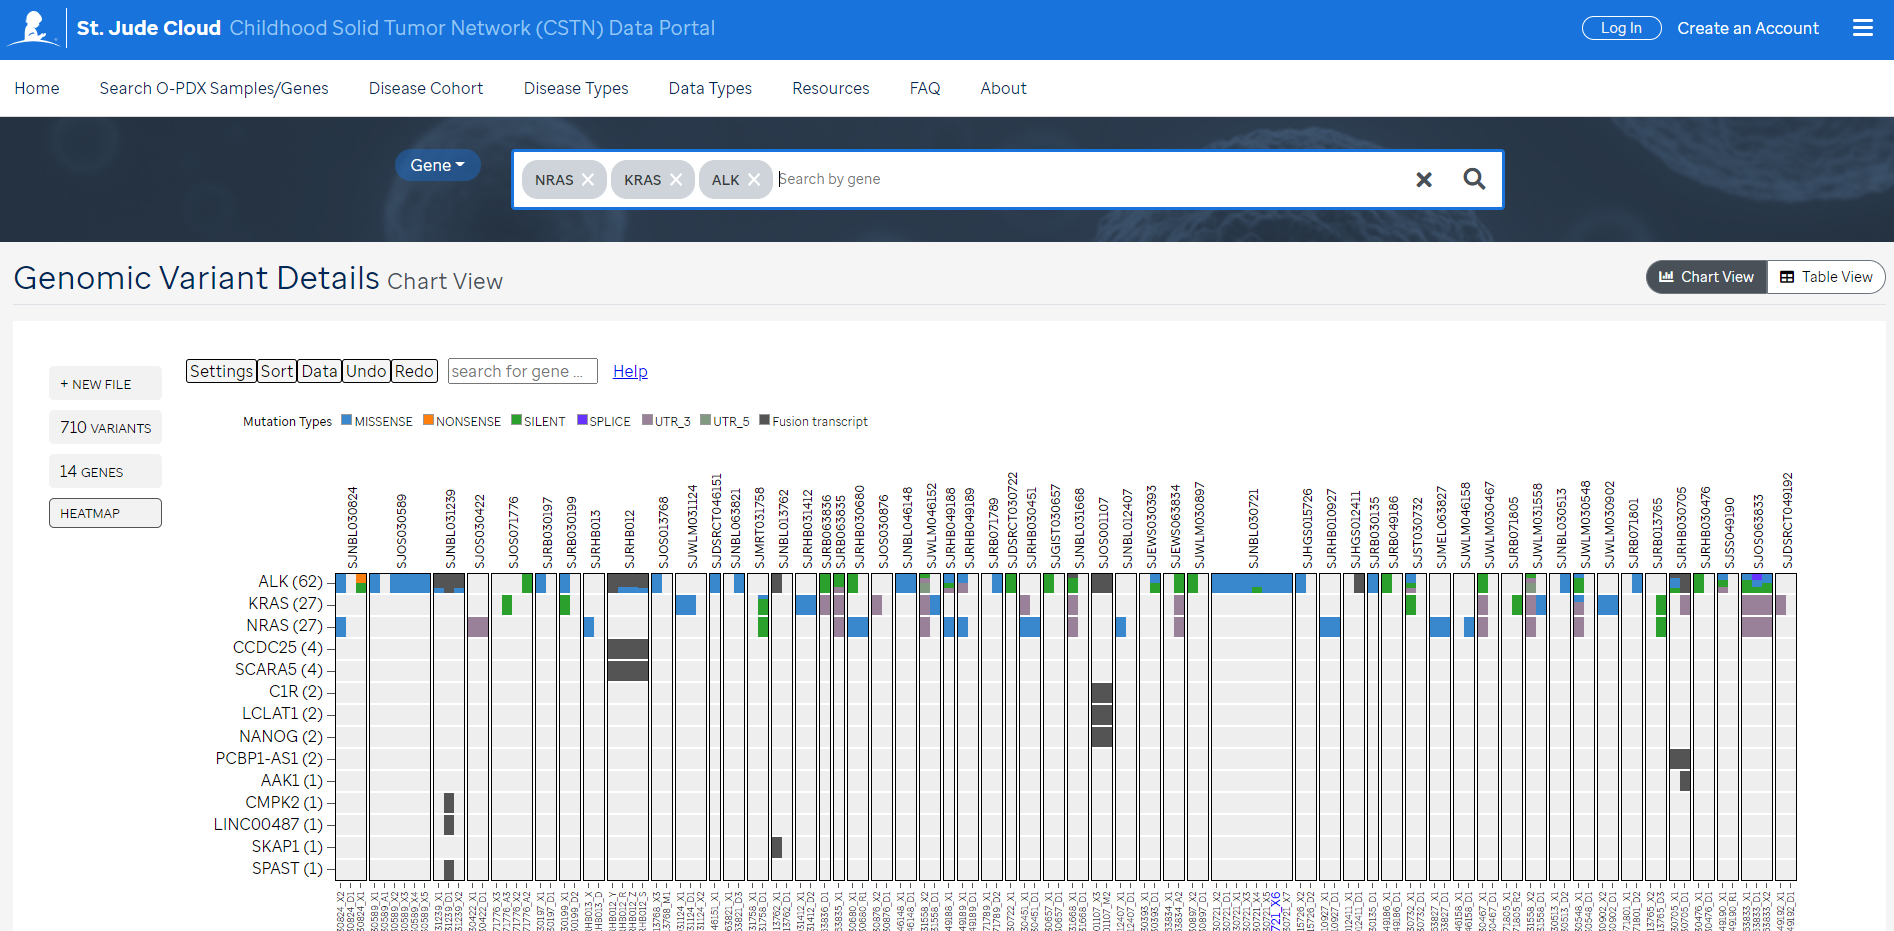Toggle SILENT mutation legend swatch
This screenshot has width=1894, height=931.
coord(517,420)
